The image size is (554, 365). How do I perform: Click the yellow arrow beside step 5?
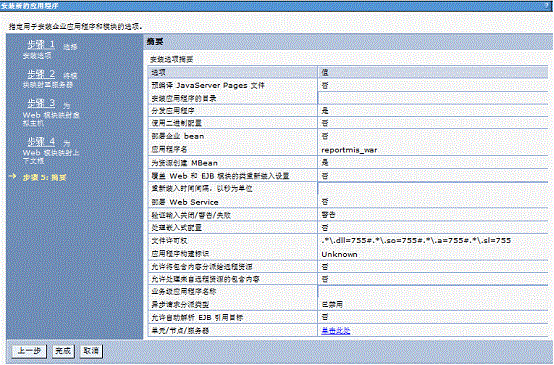point(13,176)
